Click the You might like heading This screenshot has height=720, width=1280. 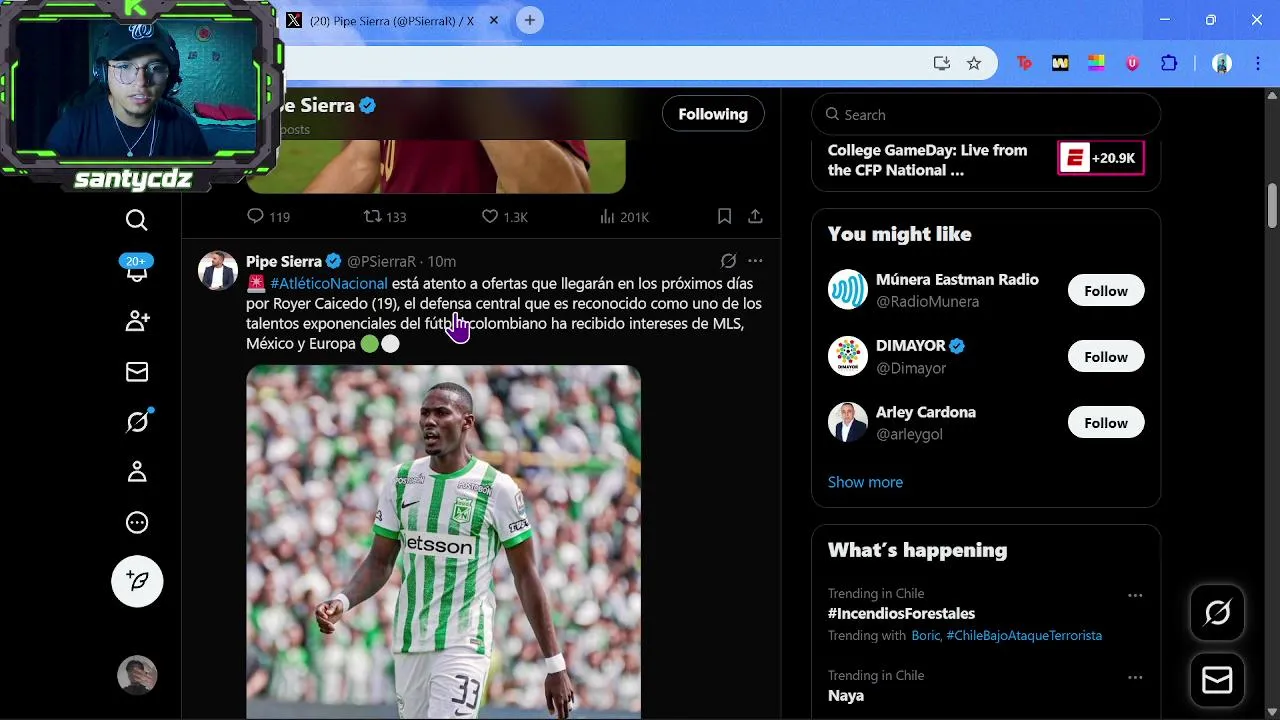click(899, 234)
